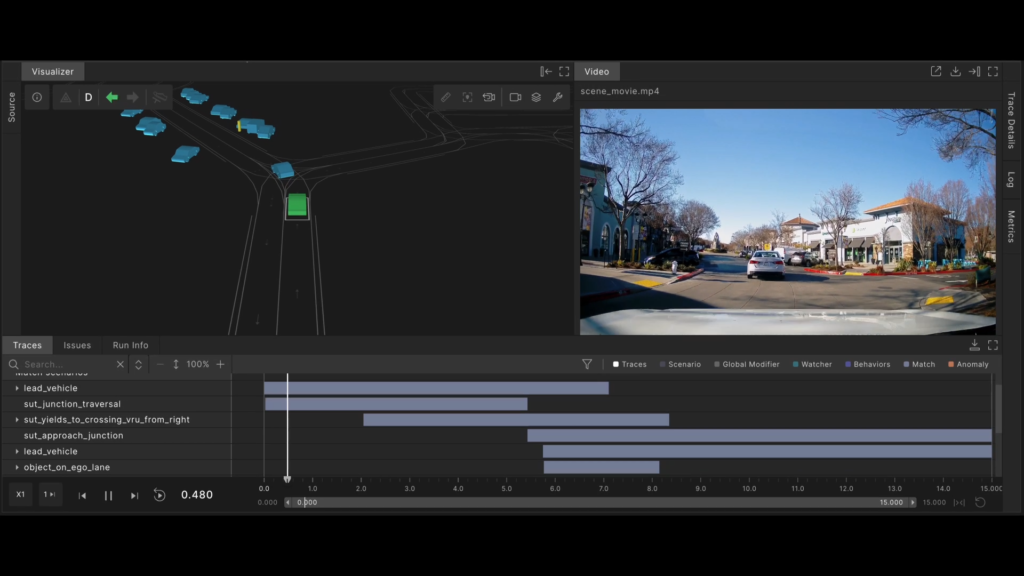Expand the object_on_ego_lane row
Screen dimensions: 1024x576
(17, 468)
